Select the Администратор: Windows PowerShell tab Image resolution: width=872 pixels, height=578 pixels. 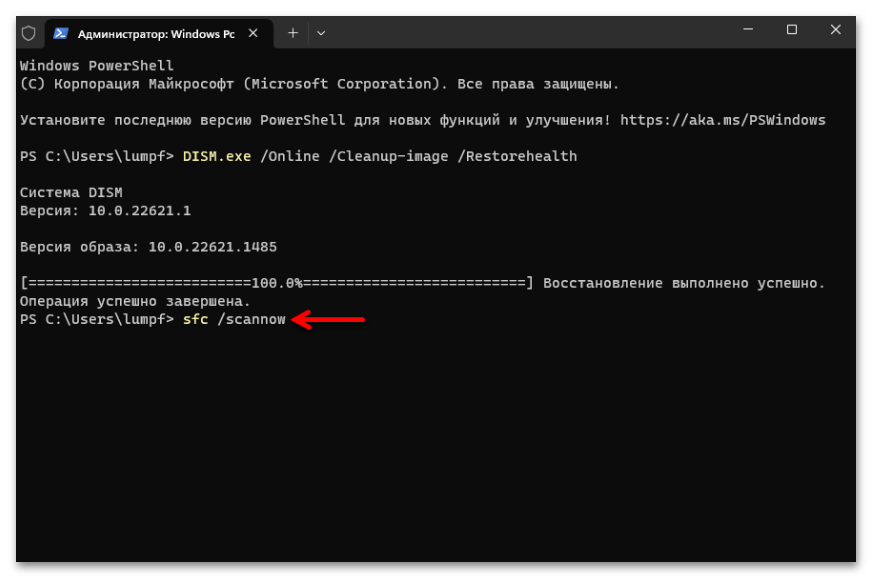pos(159,34)
